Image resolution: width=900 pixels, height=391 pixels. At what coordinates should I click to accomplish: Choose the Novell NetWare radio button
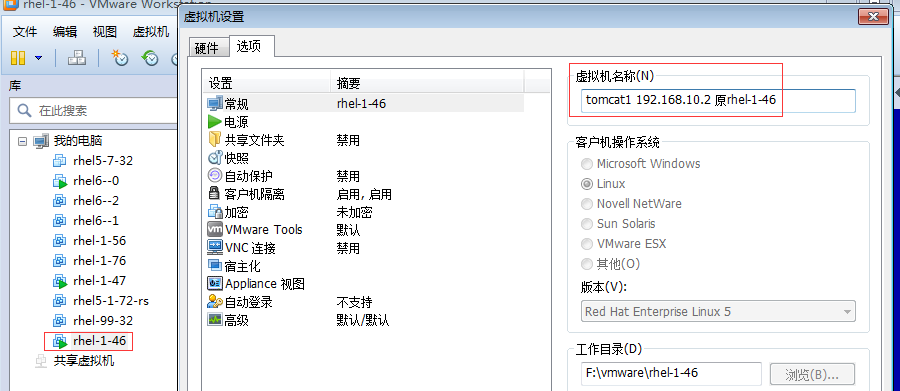pyautogui.click(x=587, y=204)
